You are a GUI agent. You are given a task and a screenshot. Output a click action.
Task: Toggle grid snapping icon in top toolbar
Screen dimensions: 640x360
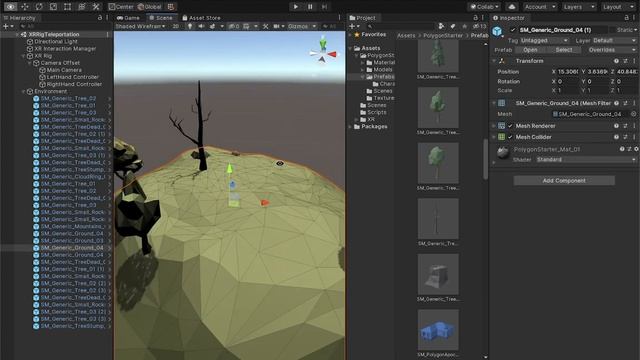(x=171, y=7)
